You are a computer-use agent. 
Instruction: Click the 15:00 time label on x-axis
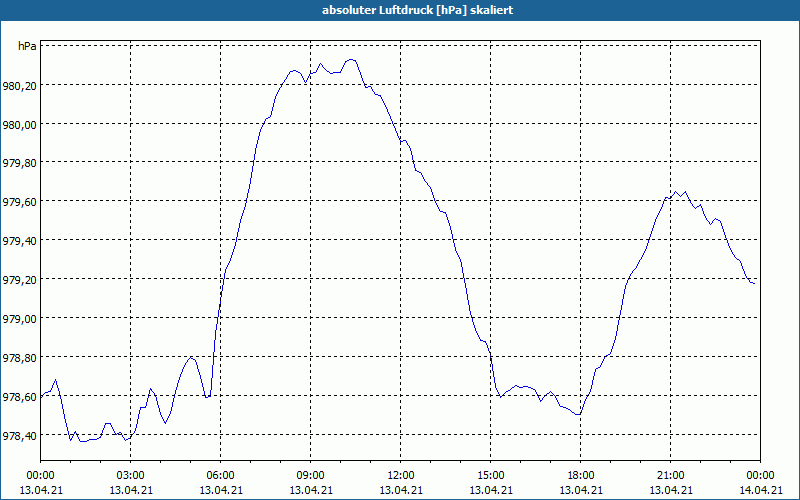[491, 476]
